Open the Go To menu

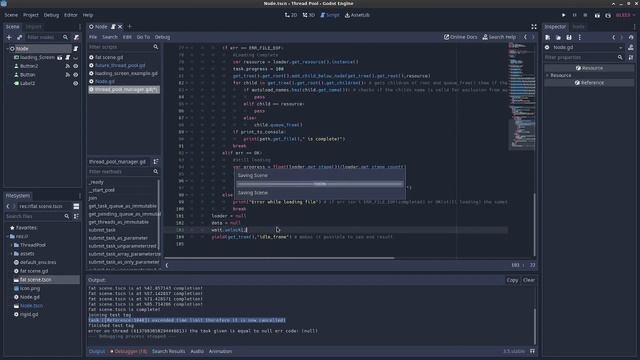(x=143, y=37)
